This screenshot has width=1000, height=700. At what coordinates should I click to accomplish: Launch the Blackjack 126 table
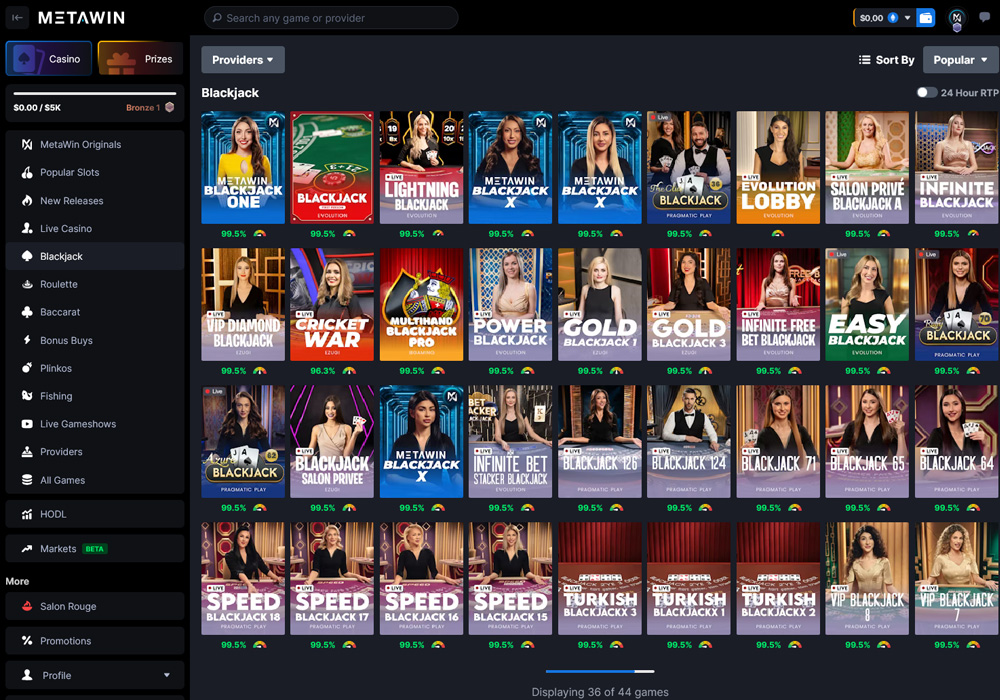tap(599, 442)
